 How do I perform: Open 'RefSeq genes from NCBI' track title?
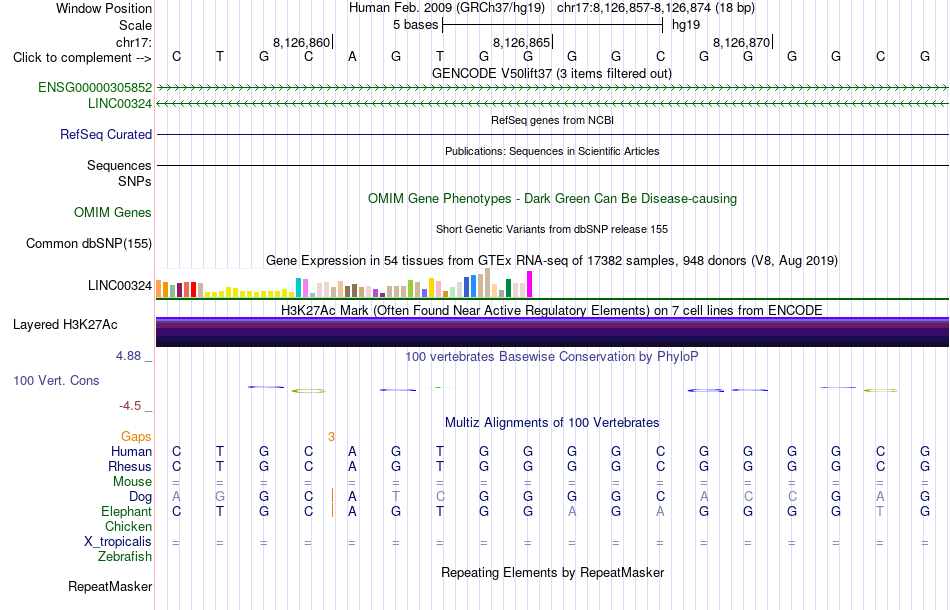pos(552,120)
